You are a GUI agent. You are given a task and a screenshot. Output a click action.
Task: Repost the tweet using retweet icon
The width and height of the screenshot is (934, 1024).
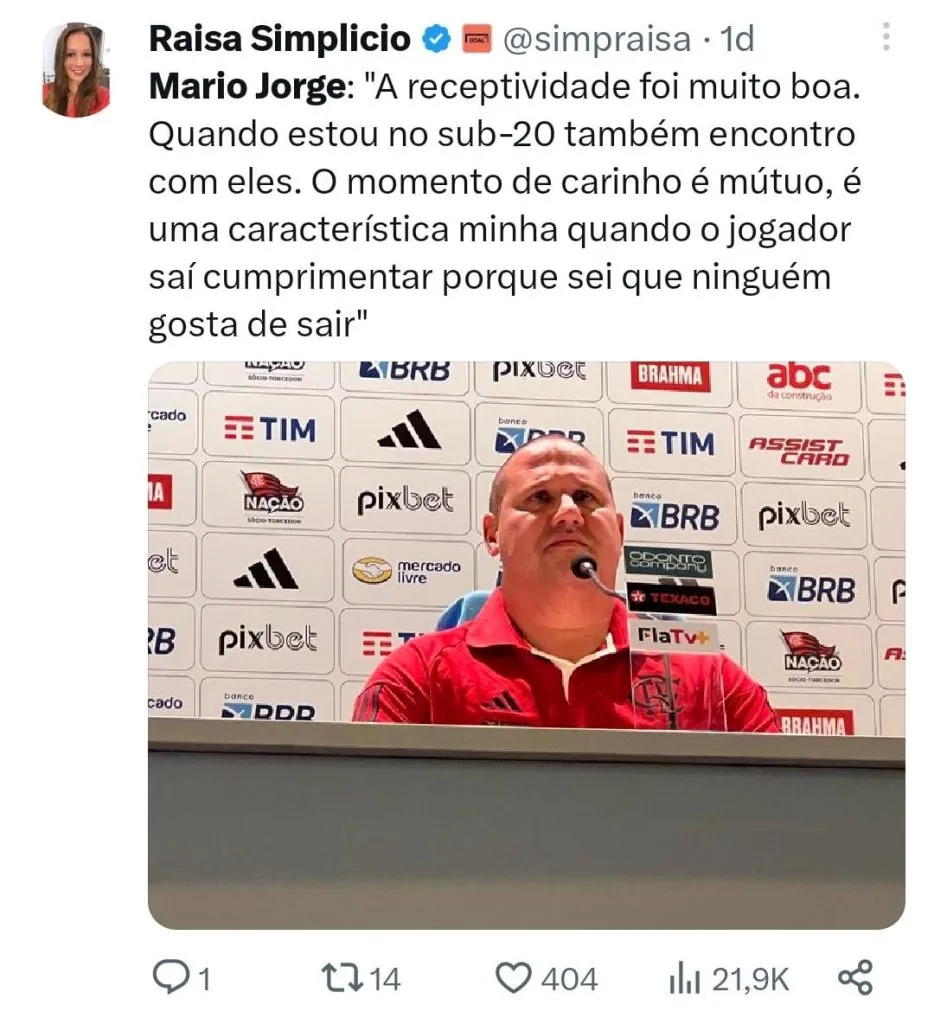[x=343, y=978]
